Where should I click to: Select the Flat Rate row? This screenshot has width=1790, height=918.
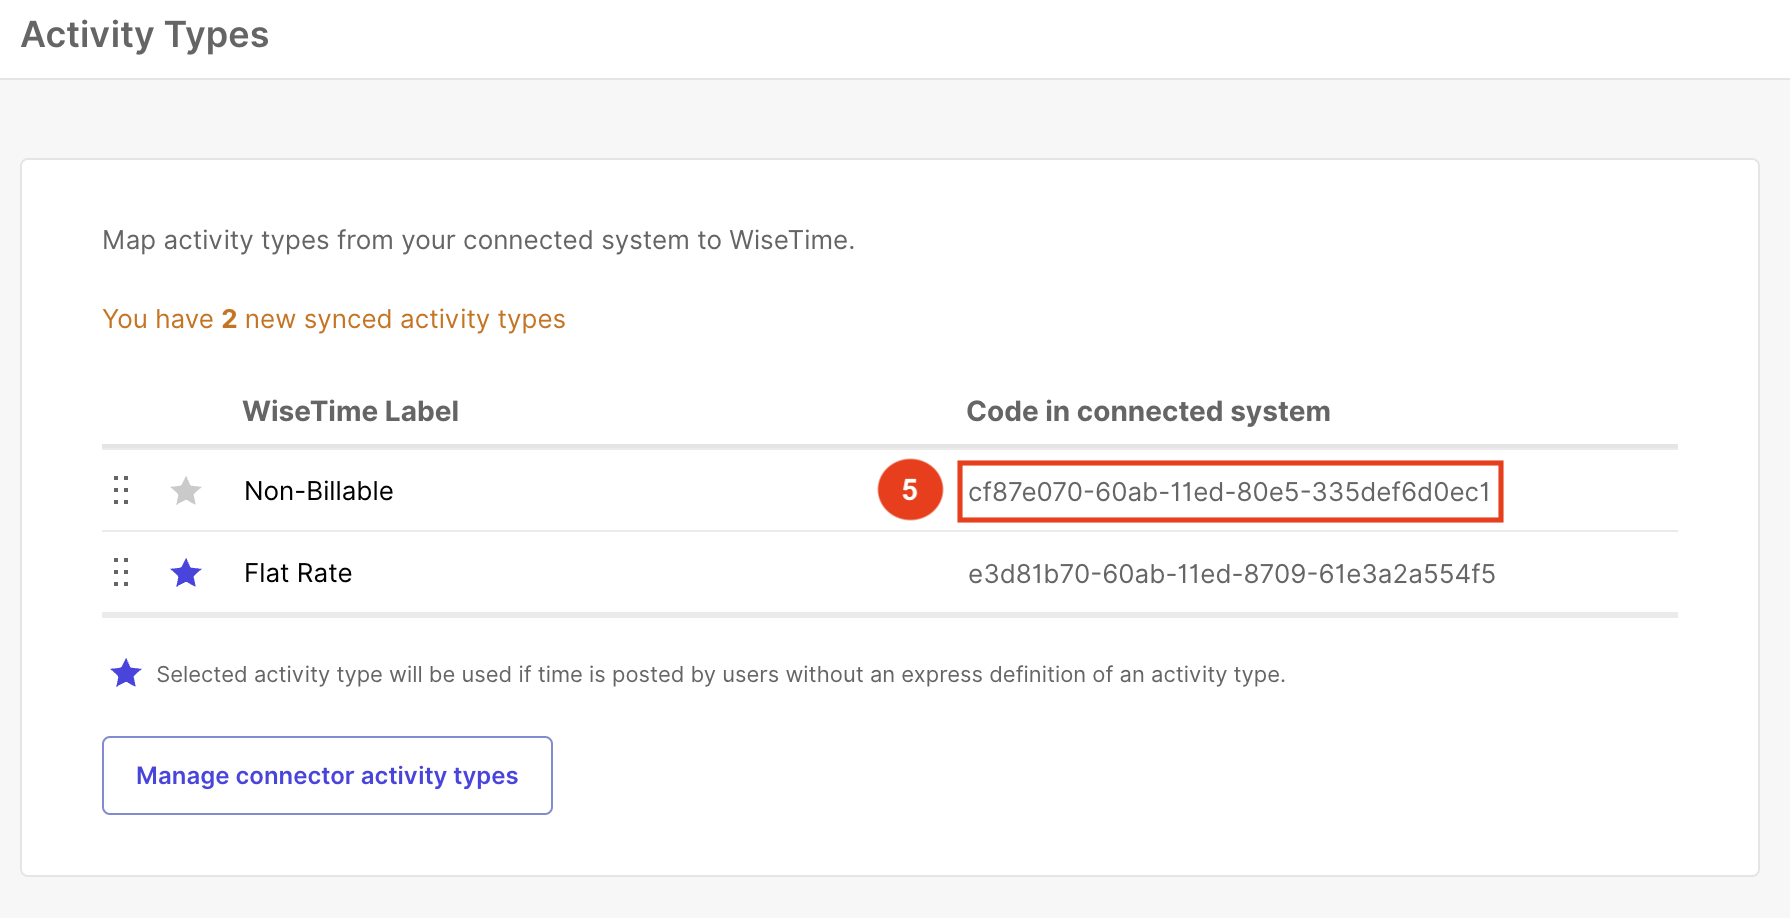click(x=297, y=572)
